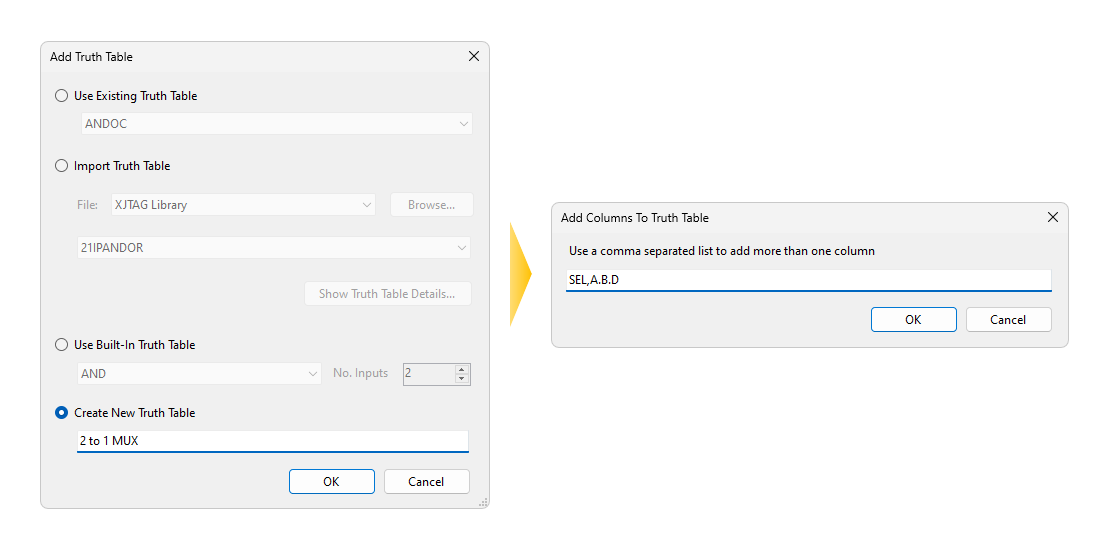Click the SEL,A,B,D column names field
Image resolution: width=1100 pixels, height=550 pixels.
808,280
